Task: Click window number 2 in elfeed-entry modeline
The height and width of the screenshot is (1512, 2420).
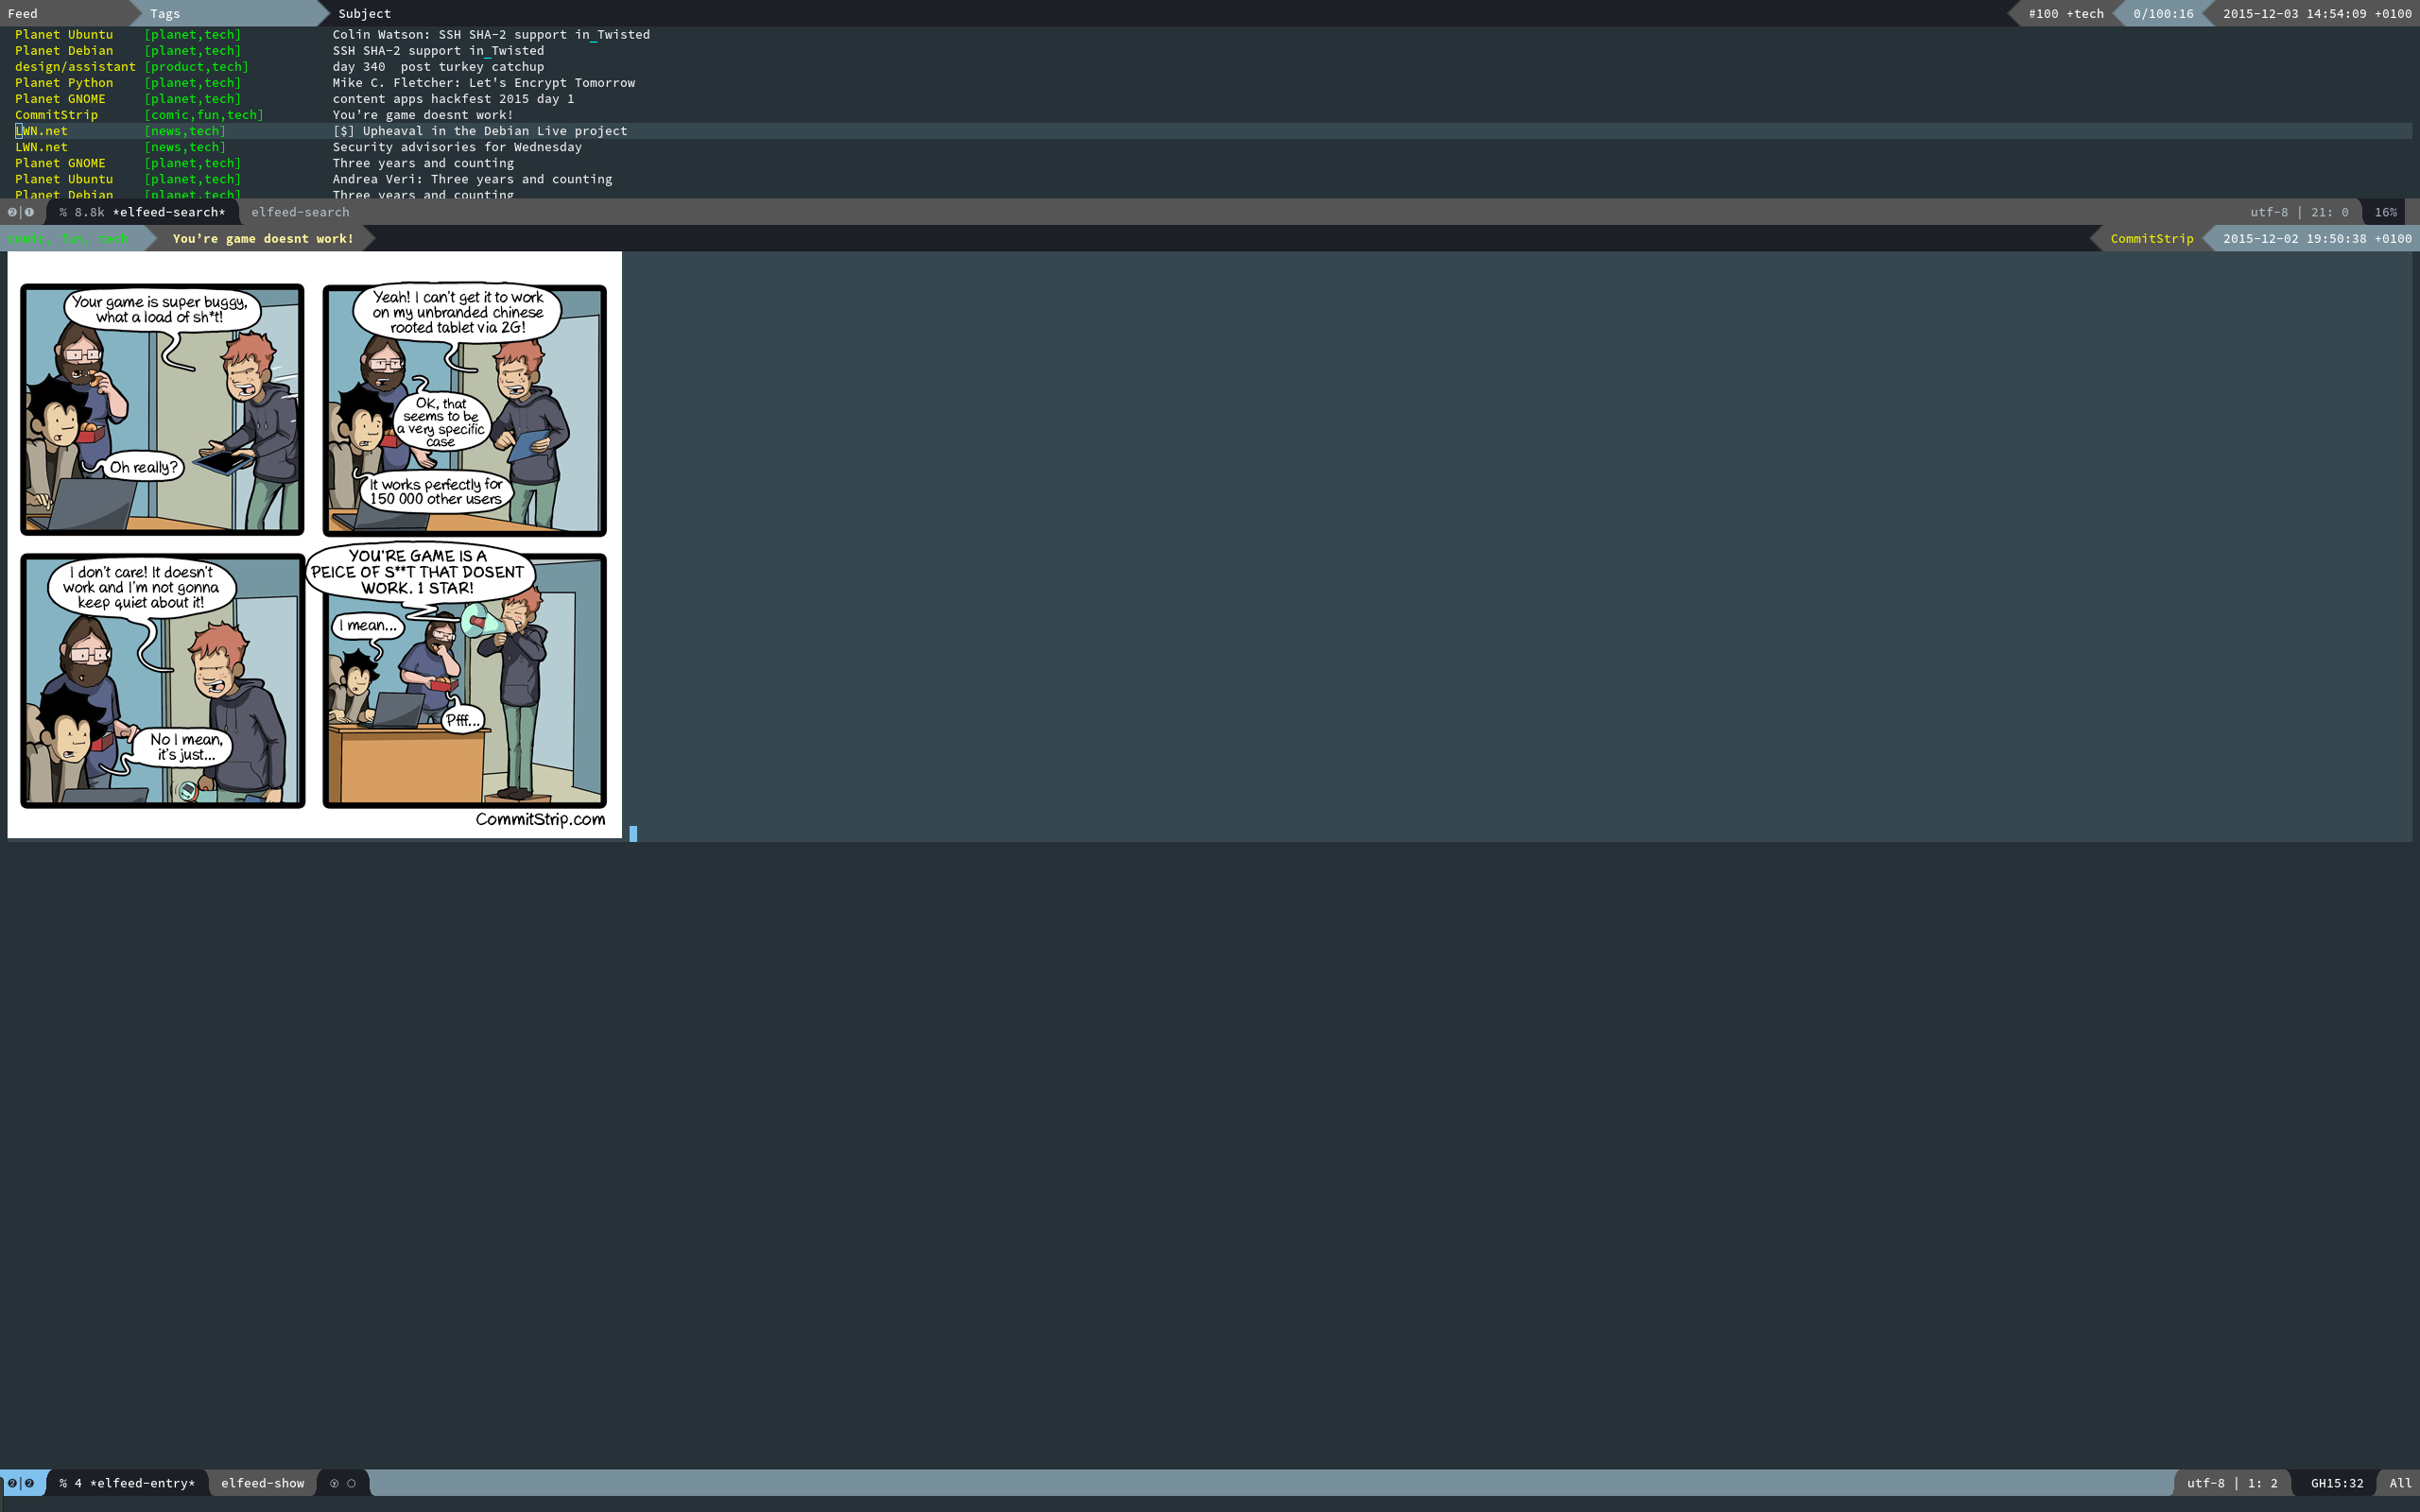Action: coord(29,1483)
